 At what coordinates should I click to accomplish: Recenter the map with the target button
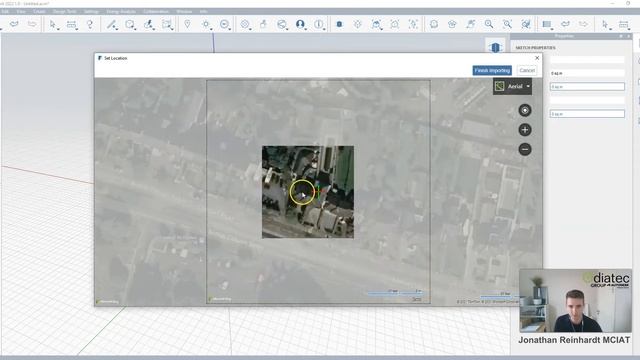(x=525, y=110)
